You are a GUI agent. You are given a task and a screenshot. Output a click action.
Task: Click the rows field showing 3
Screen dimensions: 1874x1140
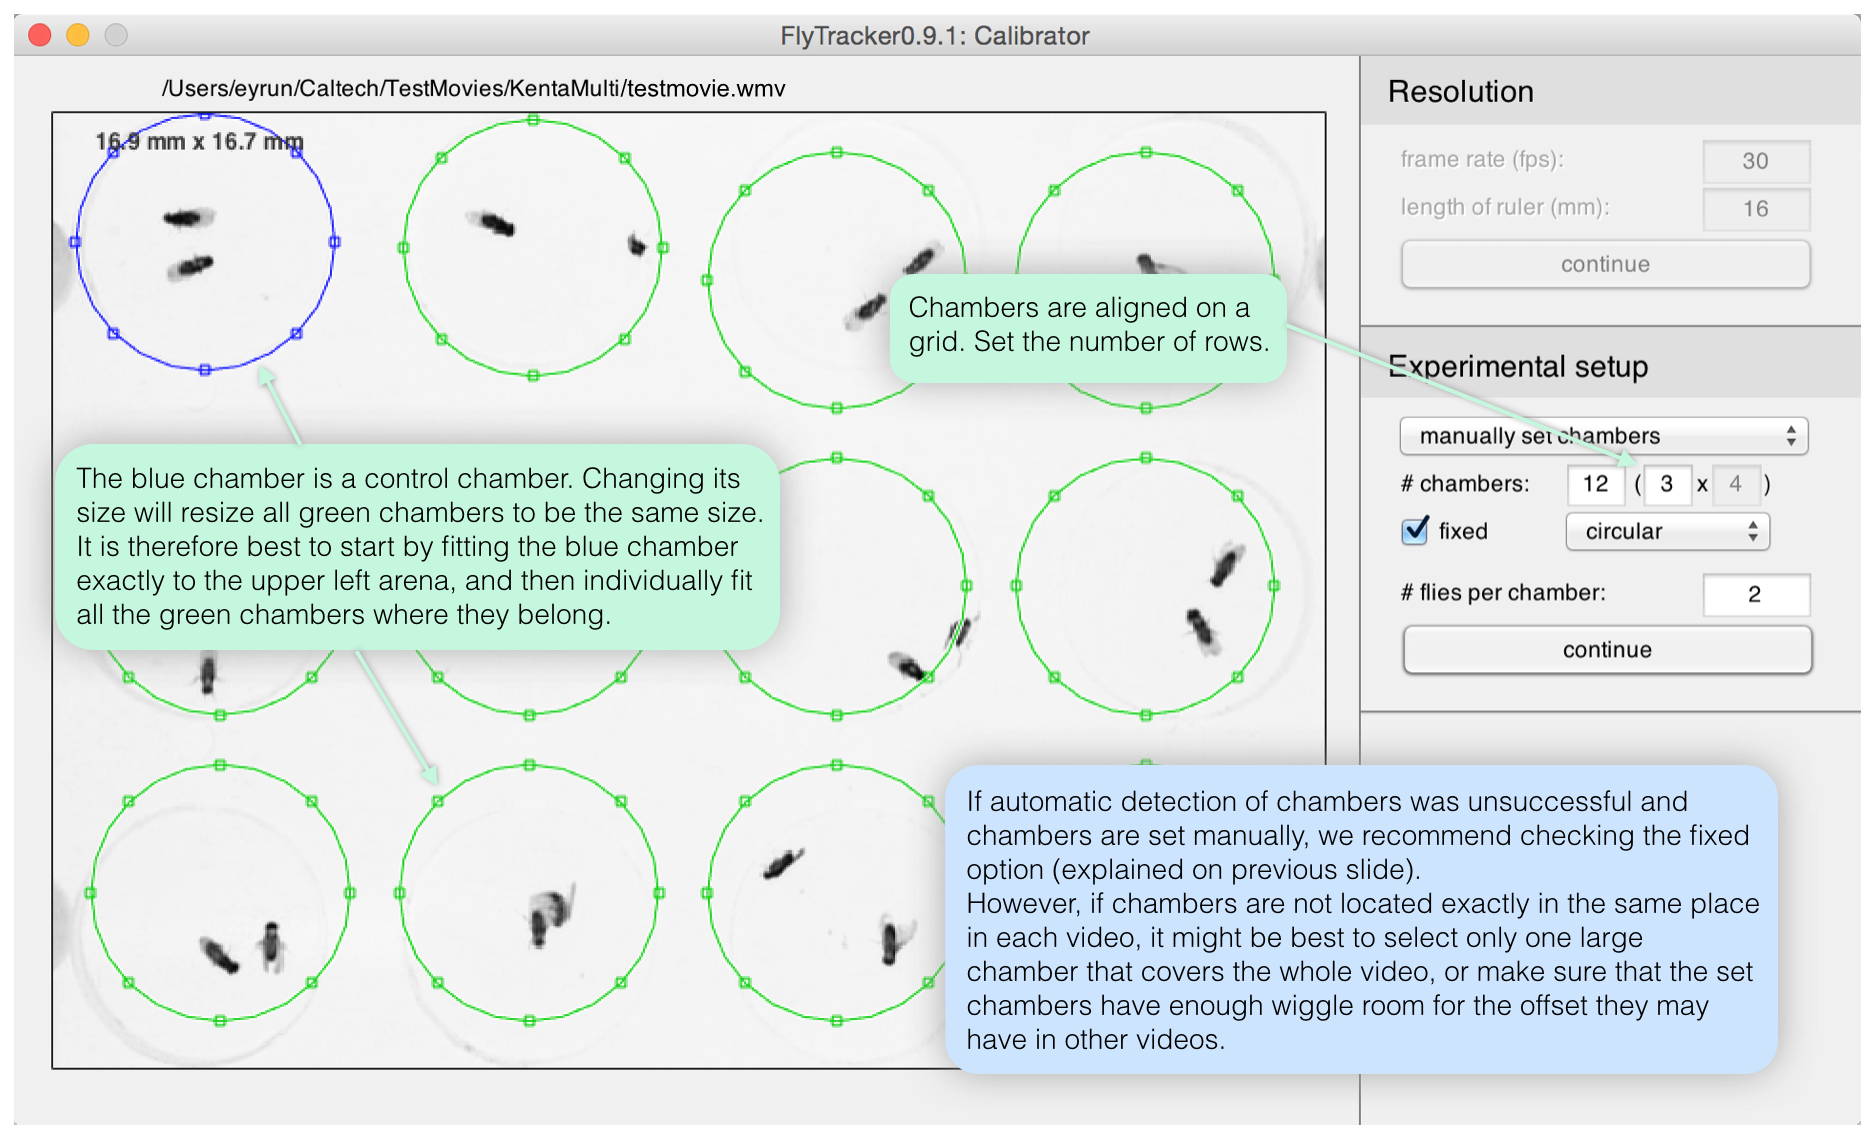[x=1667, y=484]
